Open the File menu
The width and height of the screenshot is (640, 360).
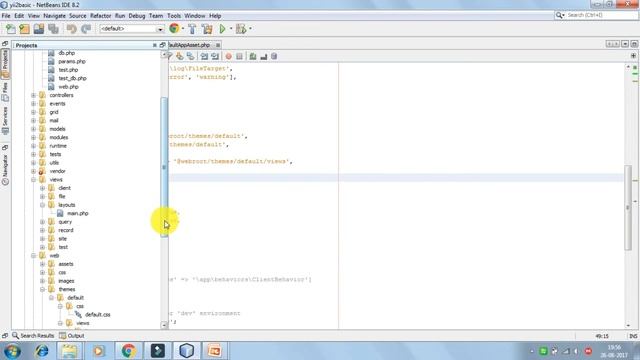click(x=6, y=16)
